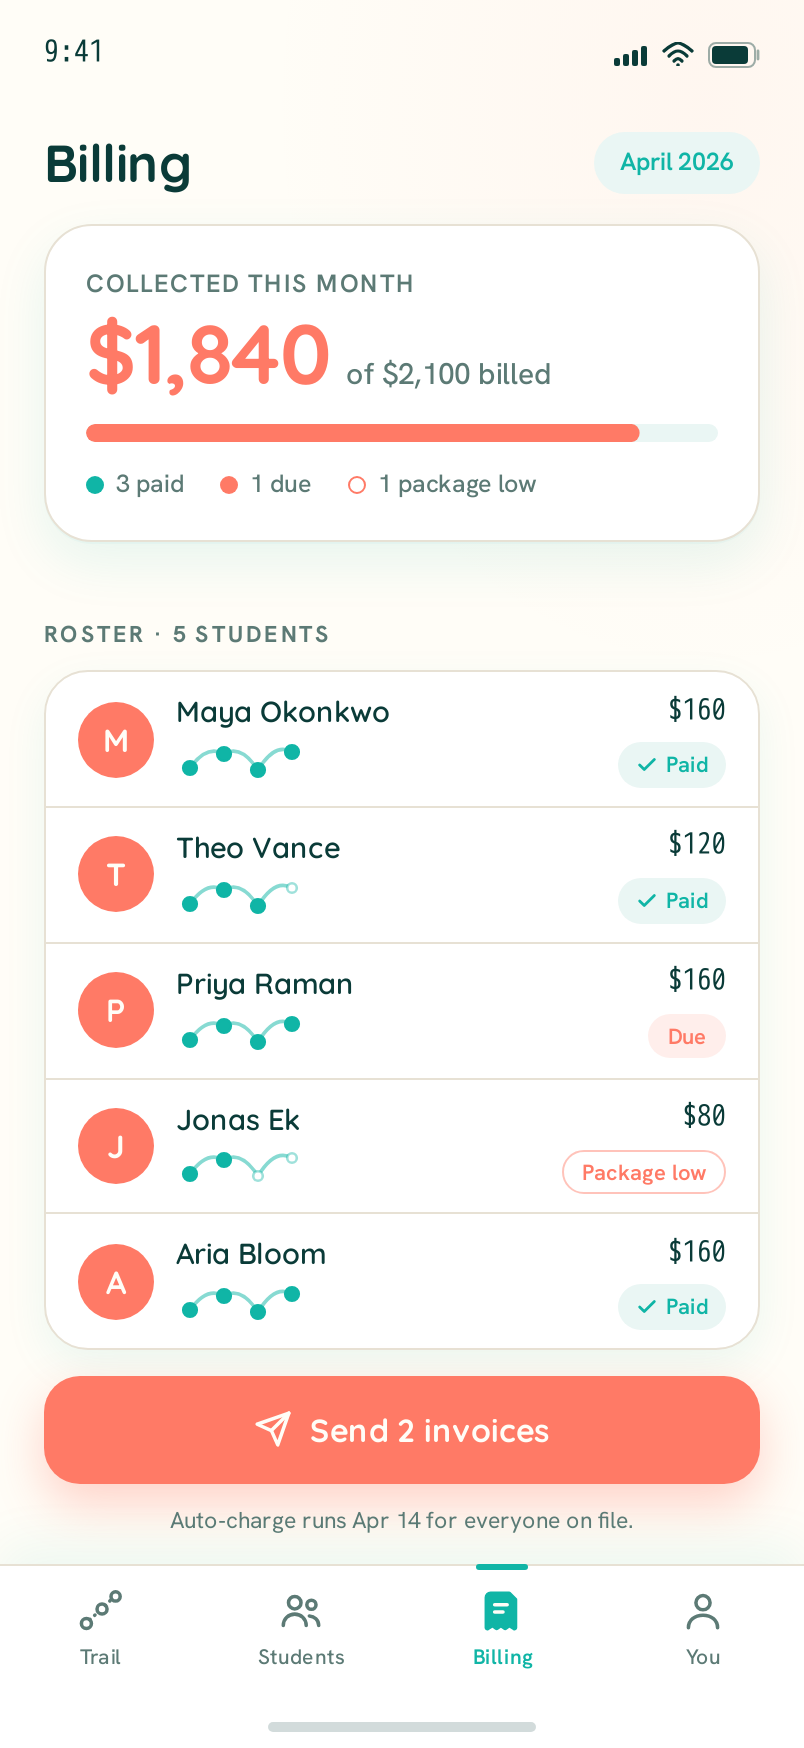Tap the collected amount progress bar

tap(402, 433)
